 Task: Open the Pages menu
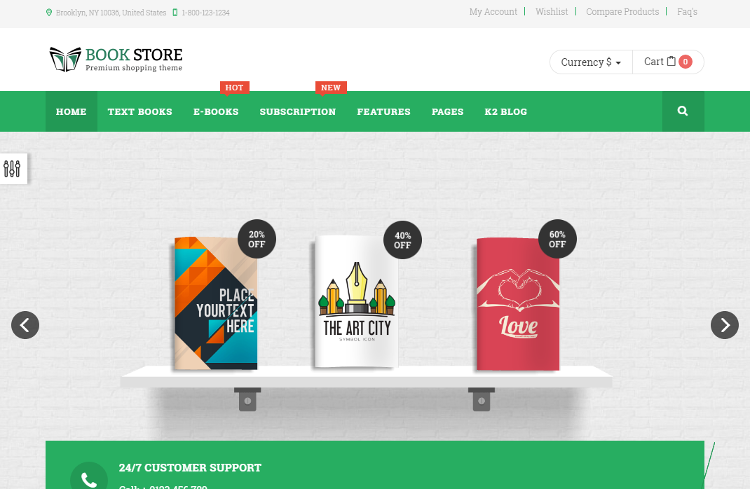point(447,111)
